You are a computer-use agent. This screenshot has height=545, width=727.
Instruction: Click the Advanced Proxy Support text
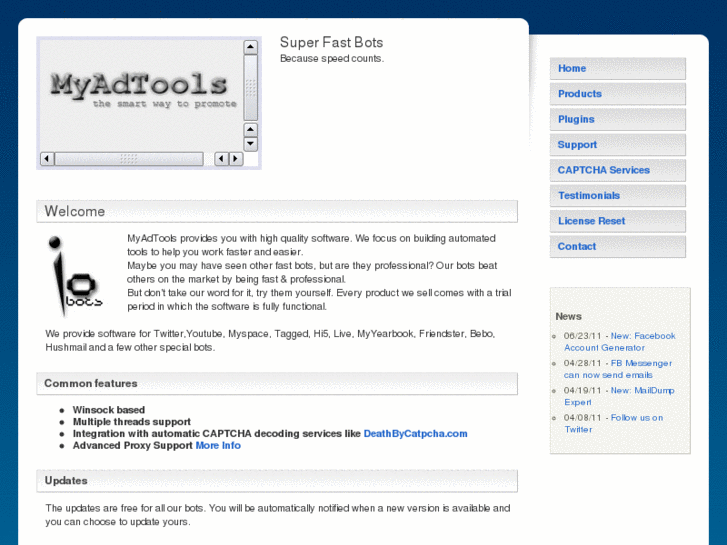(133, 446)
